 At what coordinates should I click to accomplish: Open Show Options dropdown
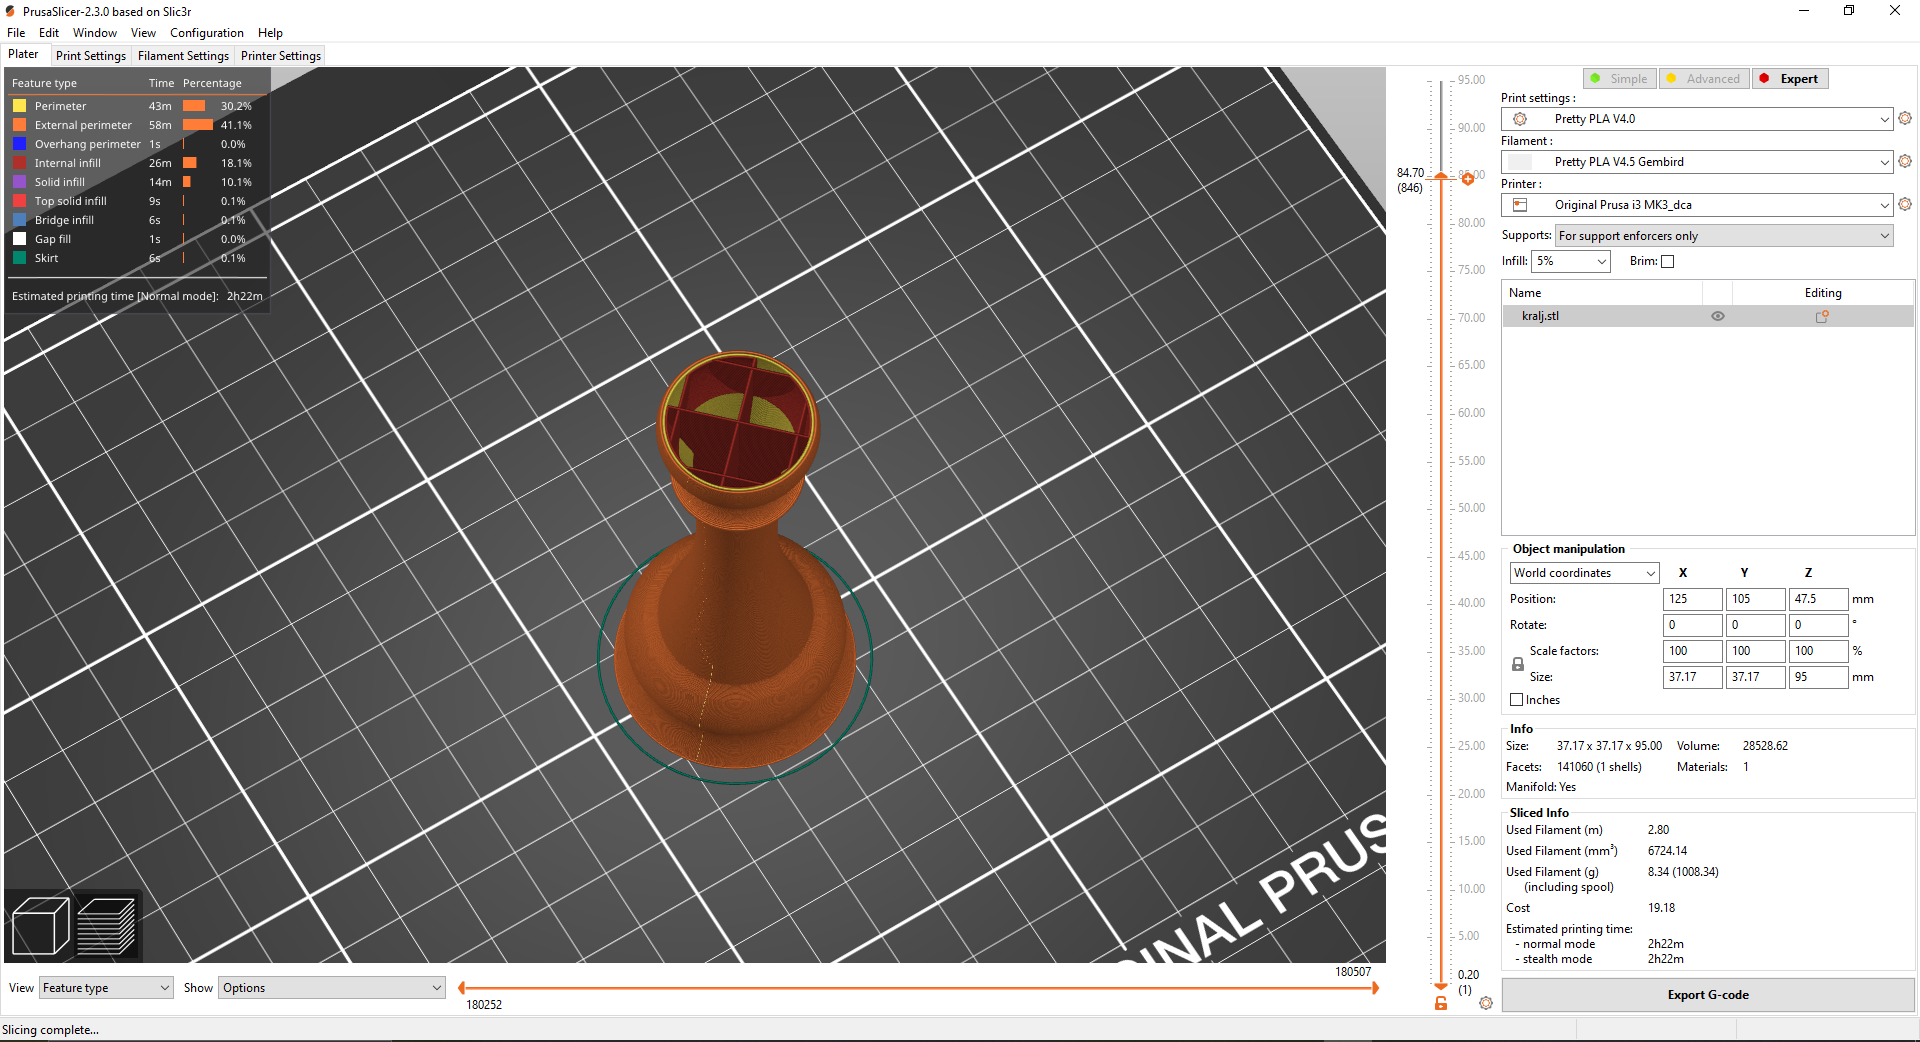point(332,988)
